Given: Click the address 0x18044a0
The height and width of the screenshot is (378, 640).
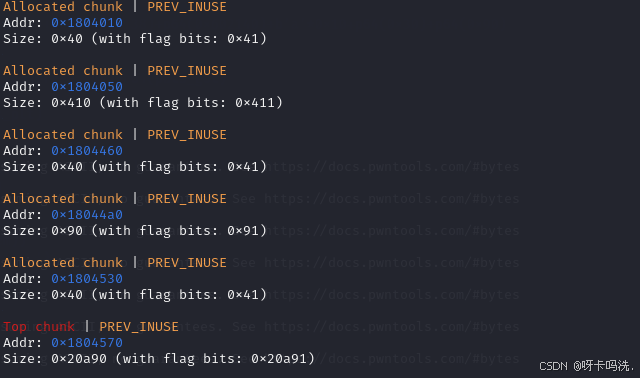Looking at the screenshot, I should click(87, 215).
